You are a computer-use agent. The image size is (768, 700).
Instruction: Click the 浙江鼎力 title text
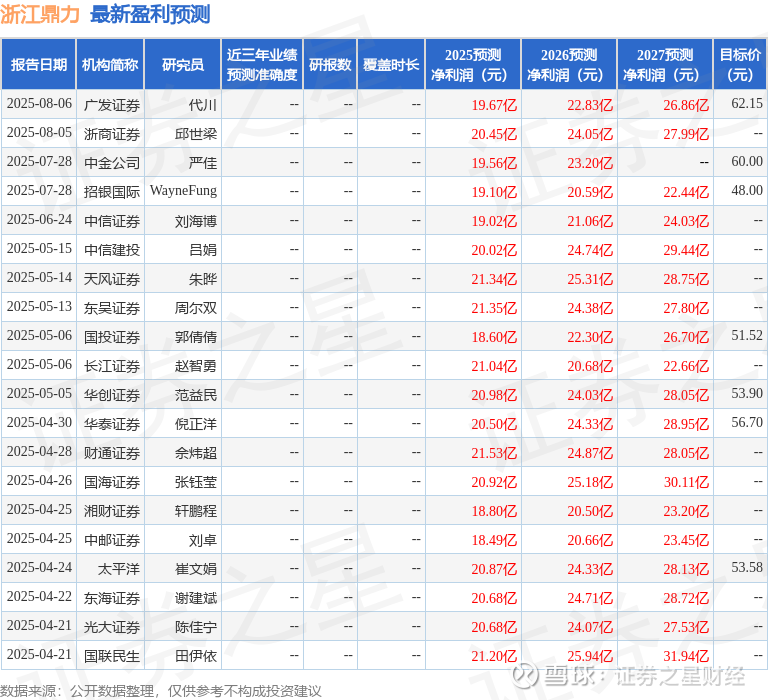point(40,14)
